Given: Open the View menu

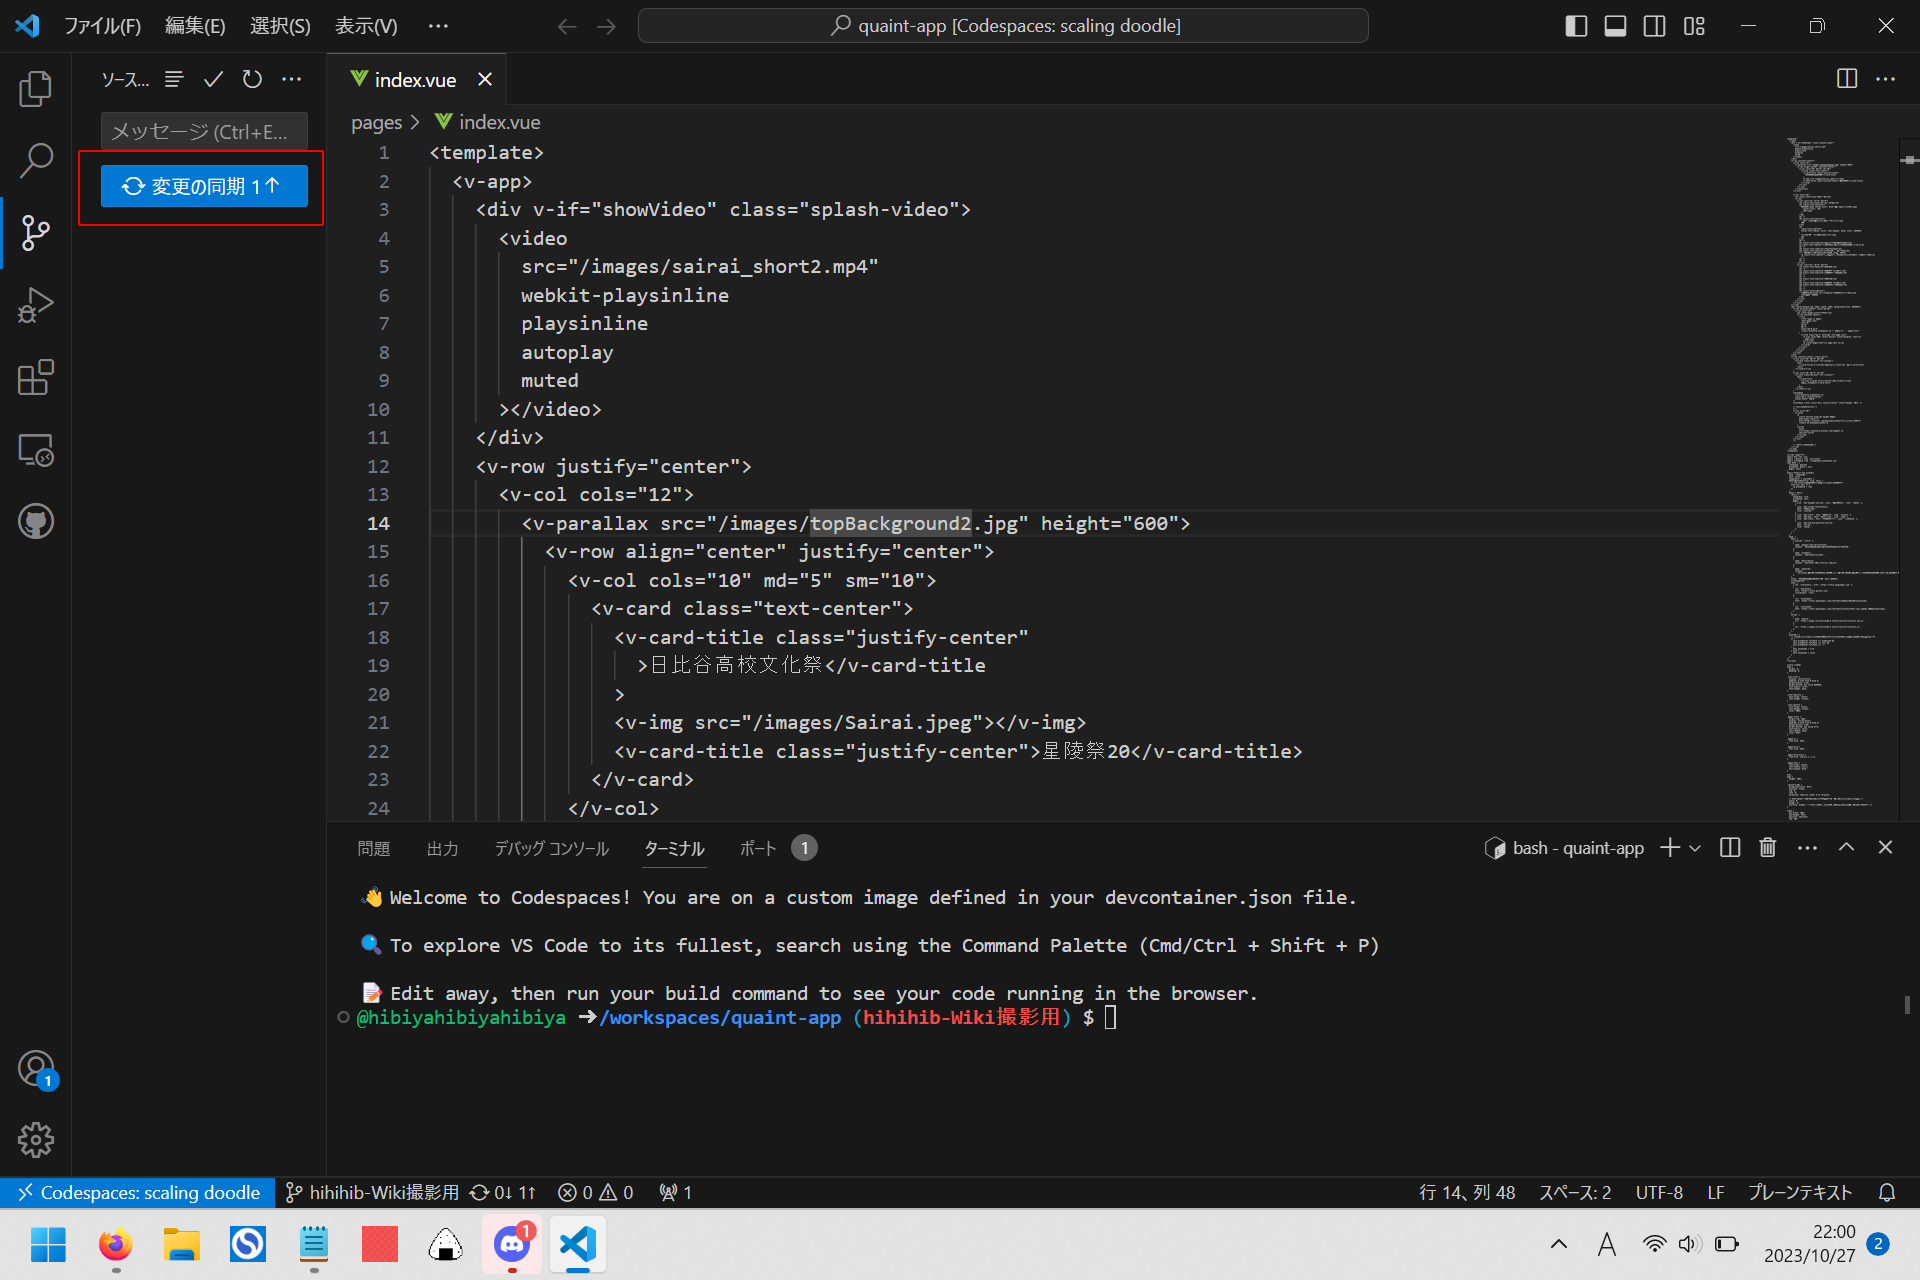Looking at the screenshot, I should [366, 26].
